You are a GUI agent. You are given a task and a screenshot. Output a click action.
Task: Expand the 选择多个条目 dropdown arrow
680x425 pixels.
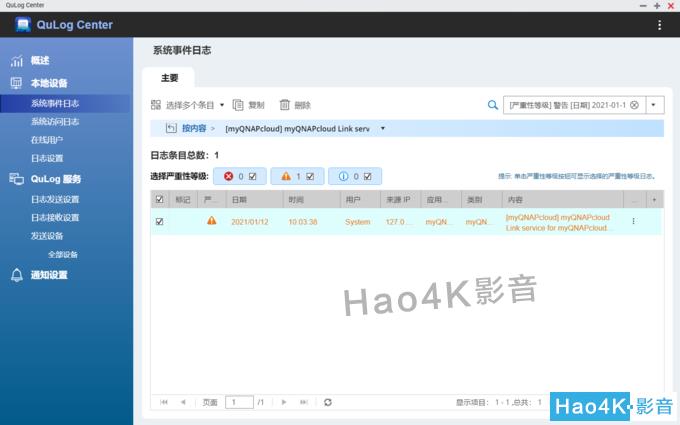[222, 105]
